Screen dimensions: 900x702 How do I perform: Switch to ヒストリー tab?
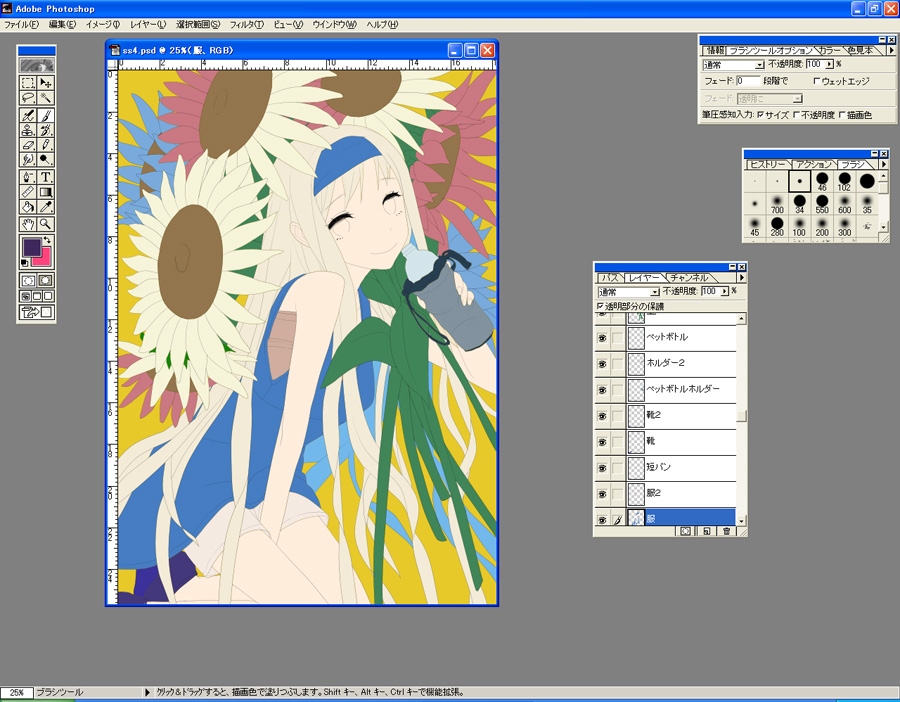tap(767, 165)
